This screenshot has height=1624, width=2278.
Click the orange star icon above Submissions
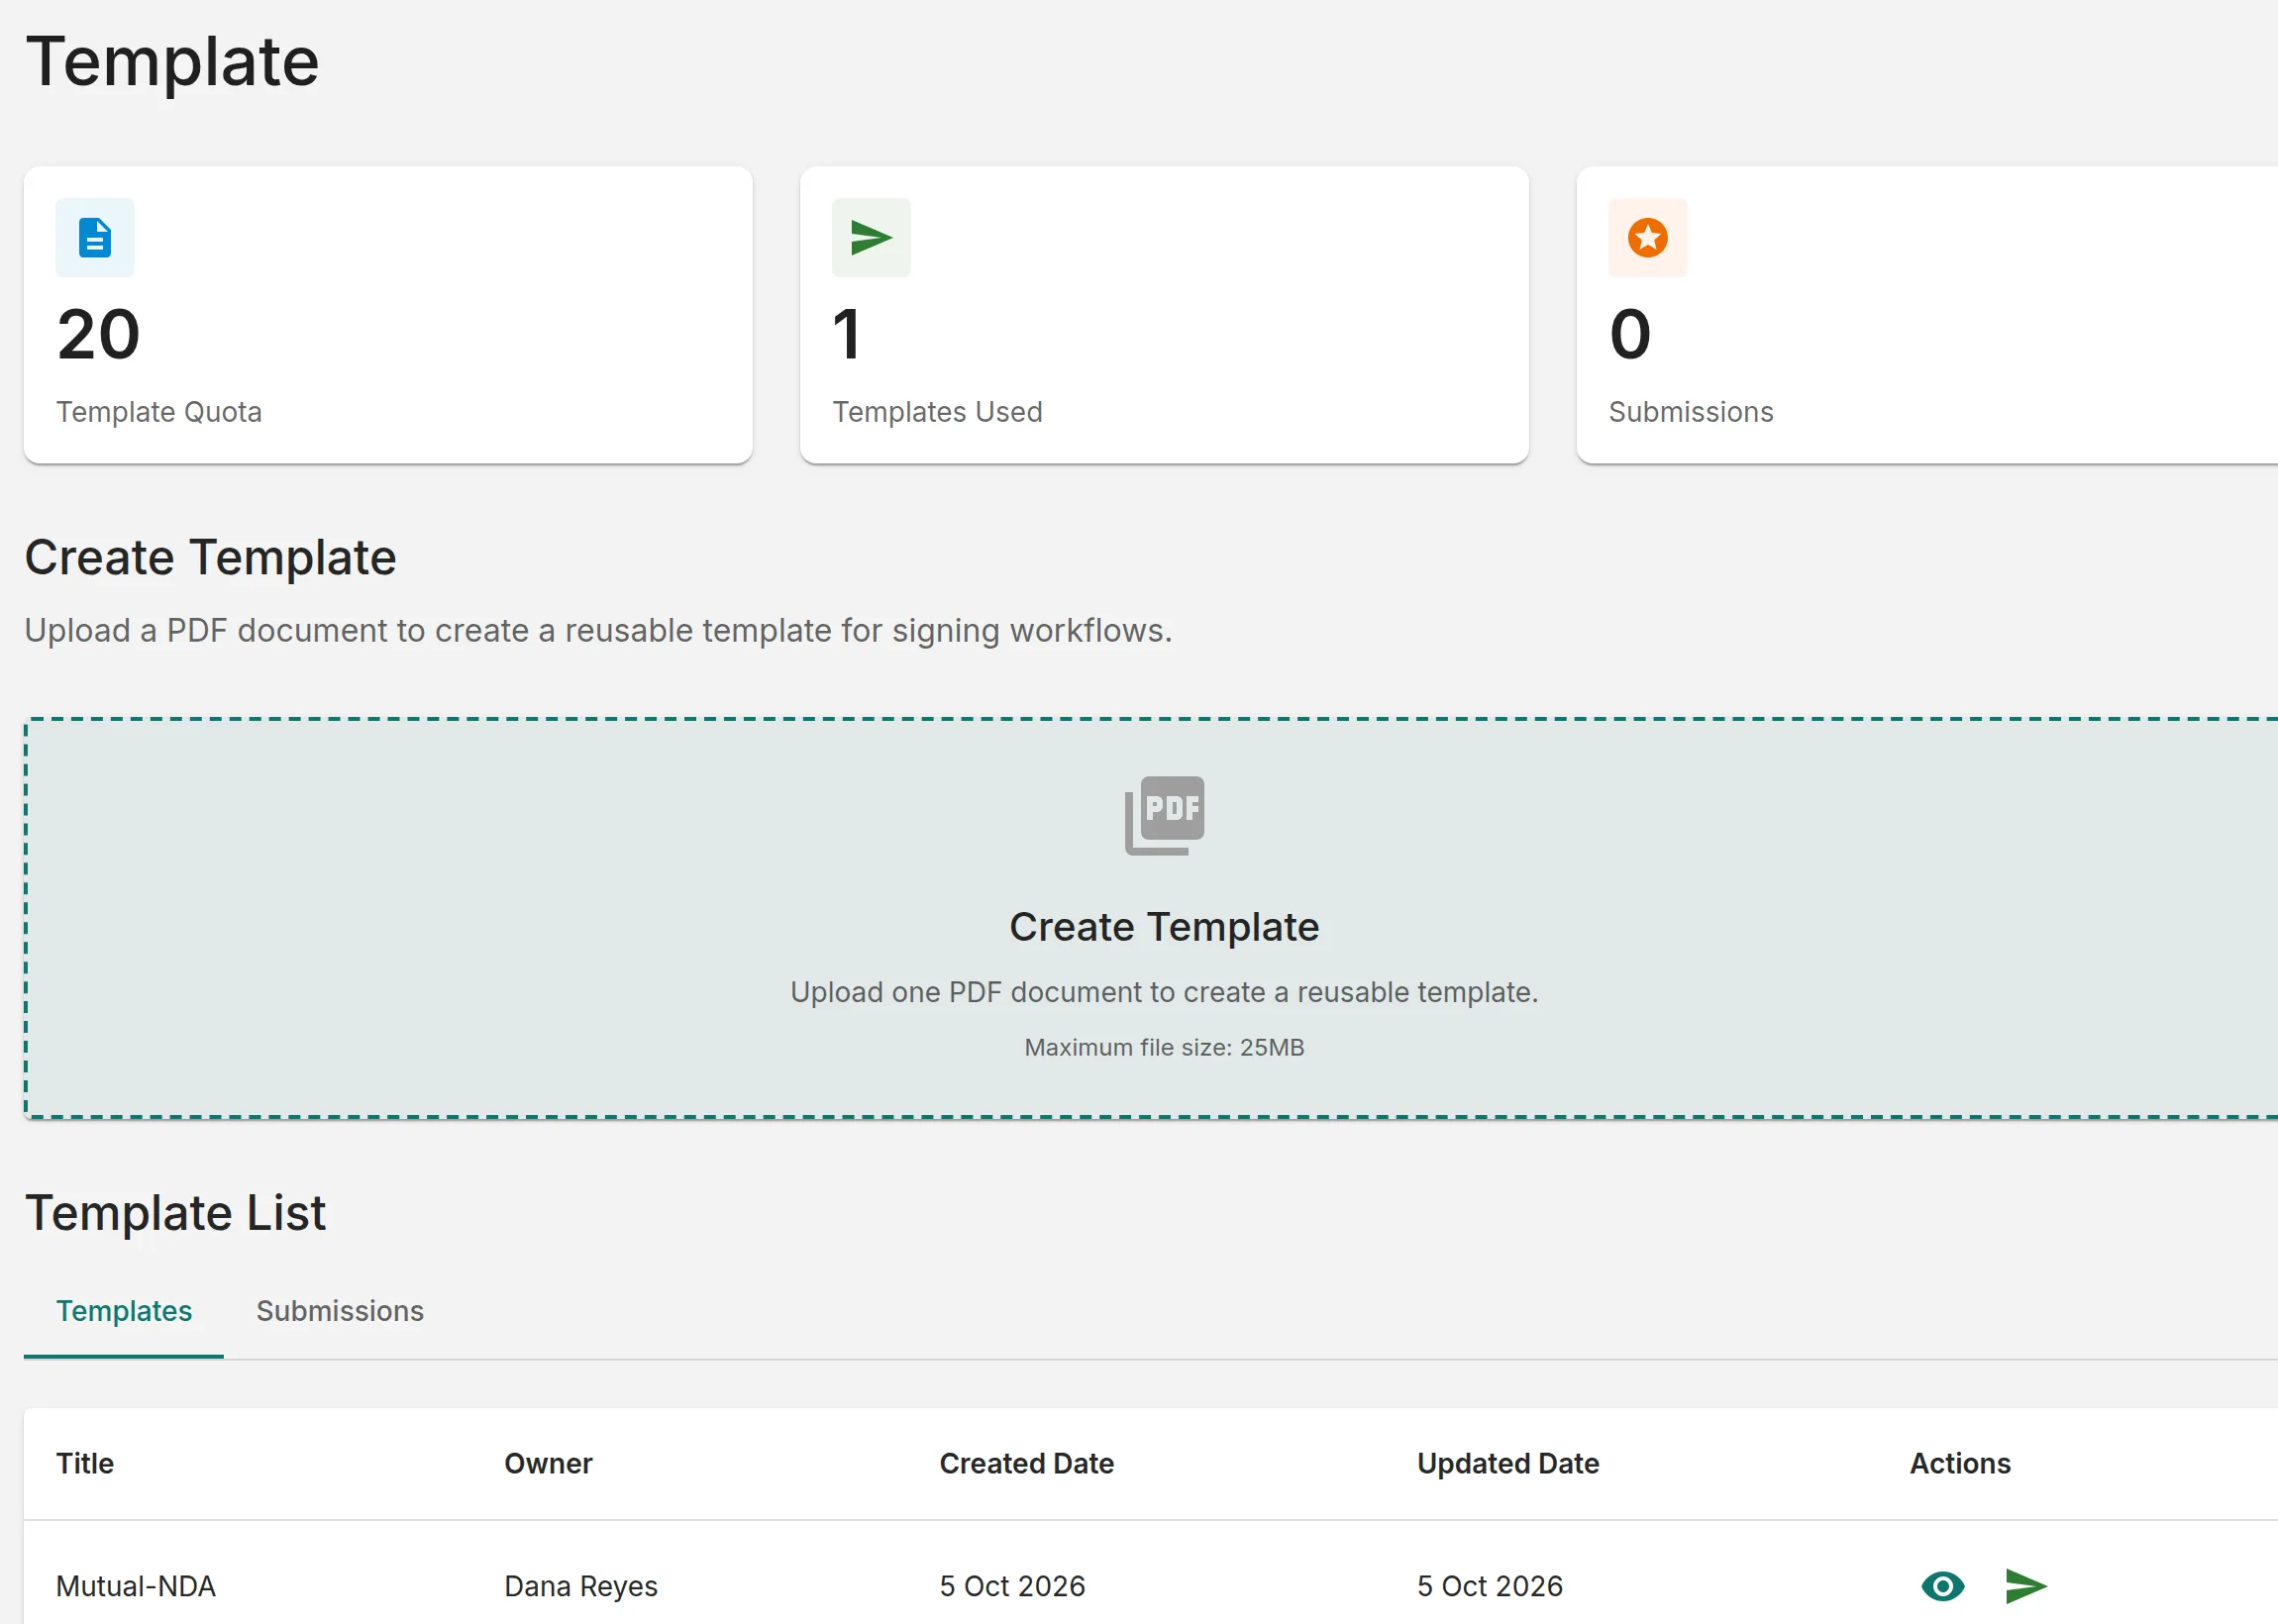1647,237
